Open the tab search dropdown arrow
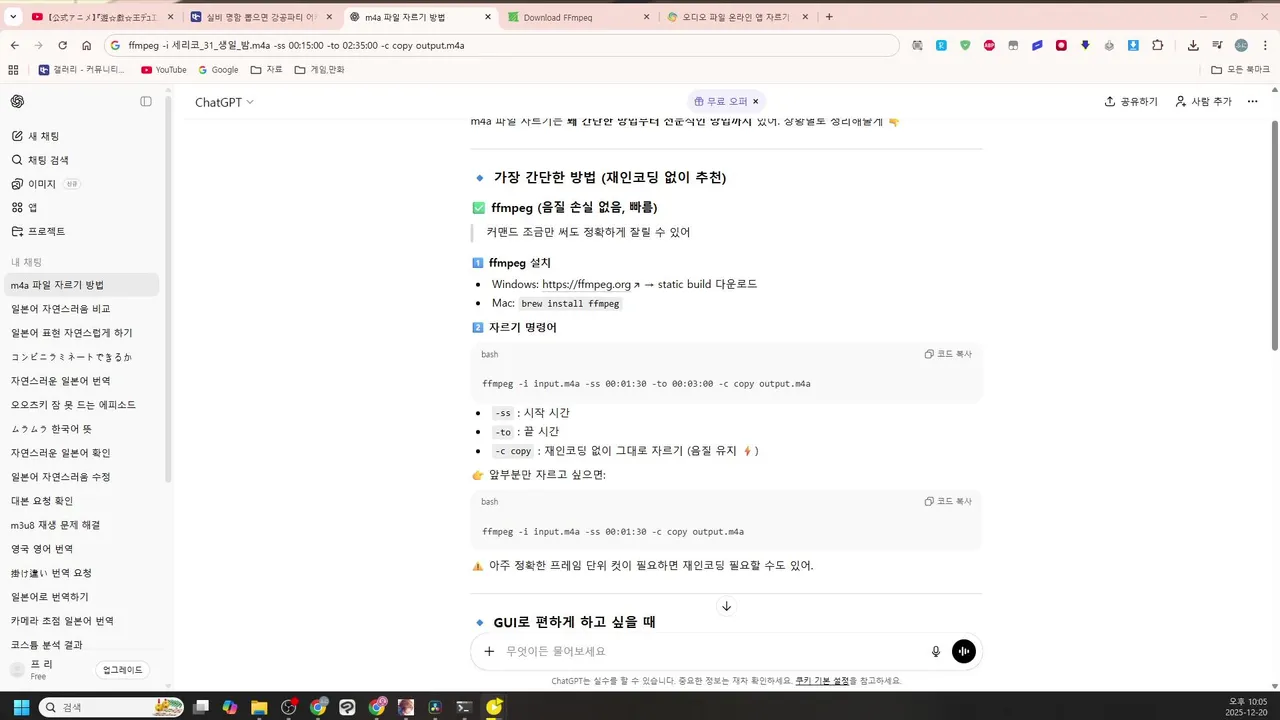This screenshot has height=720, width=1280. click(x=13, y=17)
